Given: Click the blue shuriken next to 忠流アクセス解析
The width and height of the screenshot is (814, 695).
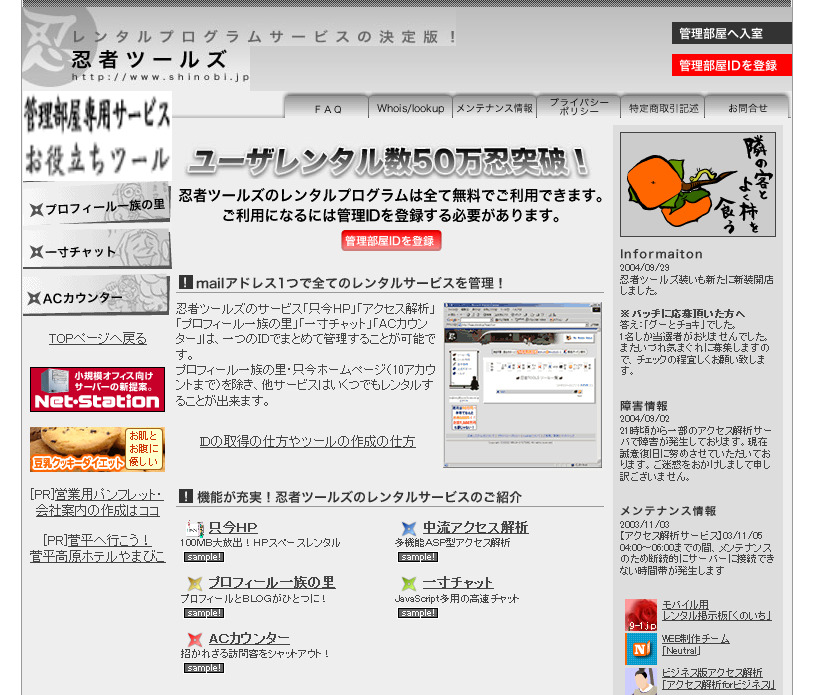Looking at the screenshot, I should pyautogui.click(x=409, y=528).
